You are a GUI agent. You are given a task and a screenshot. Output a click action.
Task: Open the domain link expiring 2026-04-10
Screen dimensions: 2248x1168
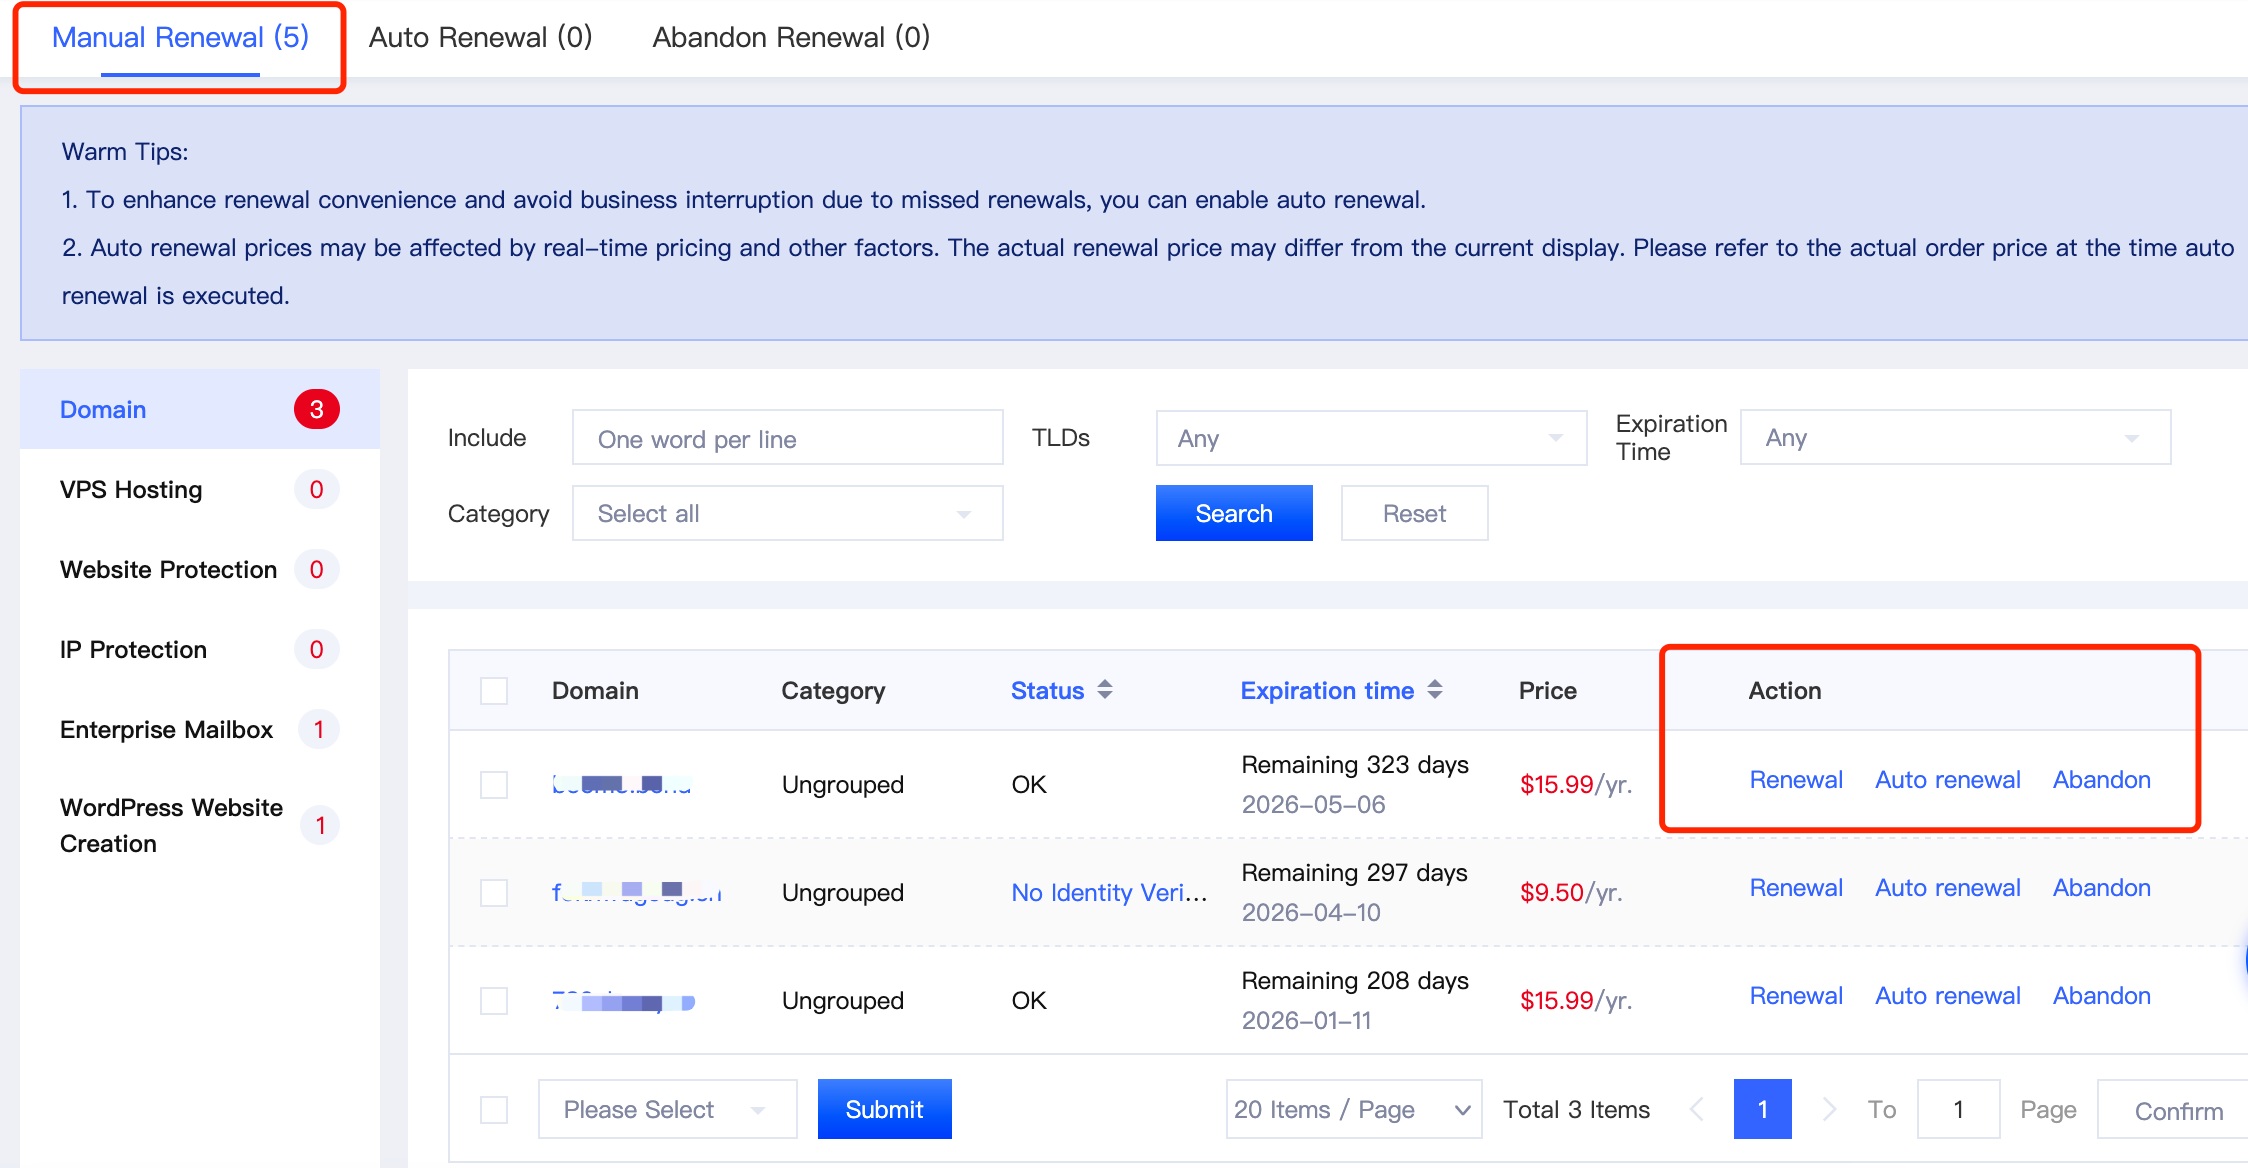(637, 892)
